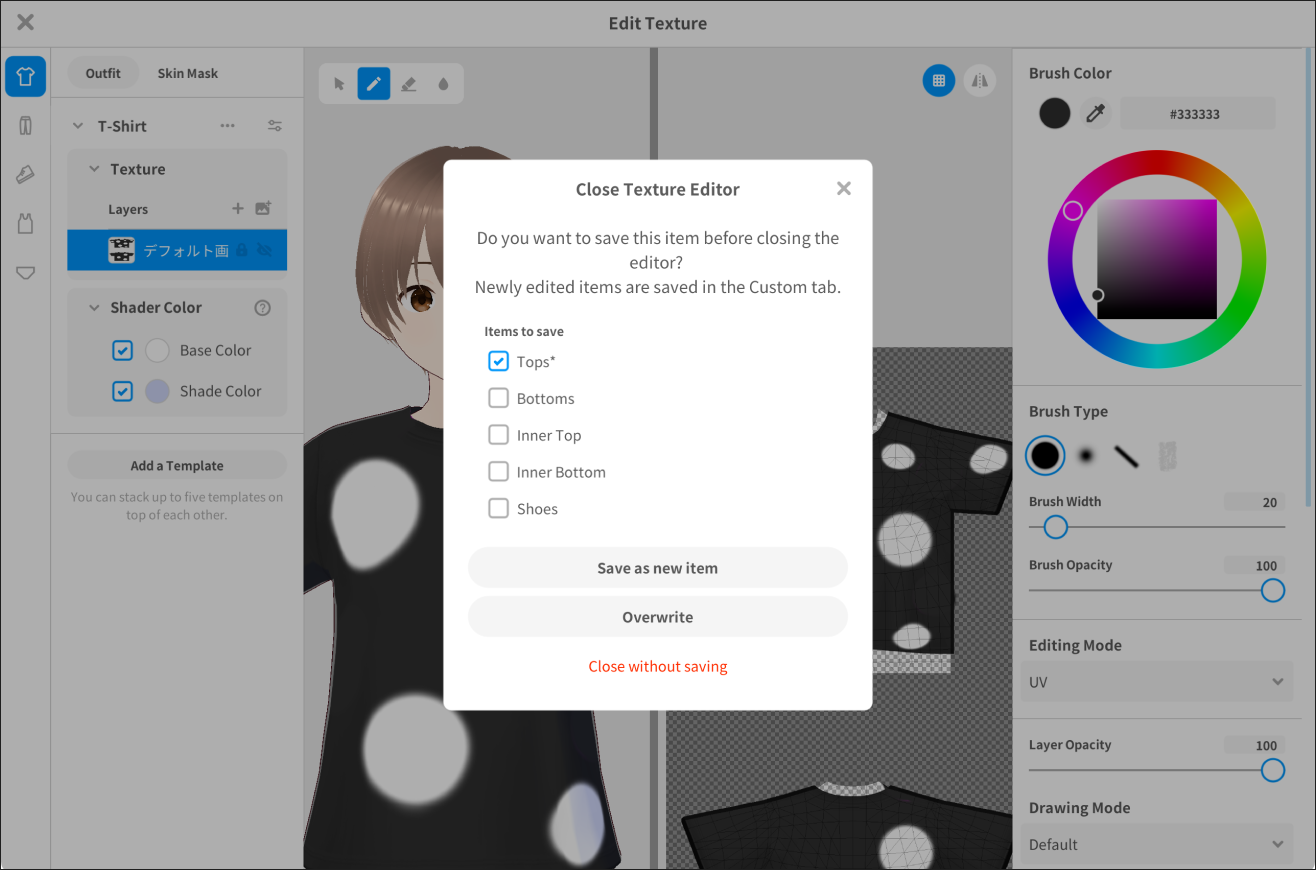The image size is (1316, 870).
Task: Collapse the T-Shirt section chevron
Action: pos(78,126)
